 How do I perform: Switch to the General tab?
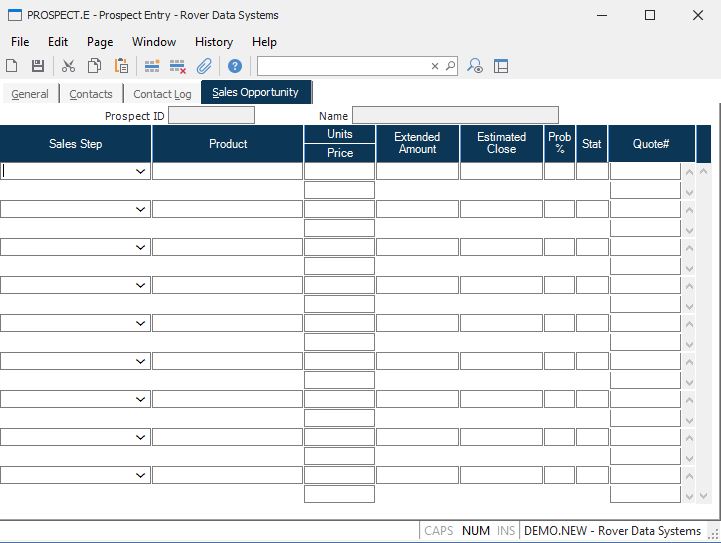click(30, 94)
